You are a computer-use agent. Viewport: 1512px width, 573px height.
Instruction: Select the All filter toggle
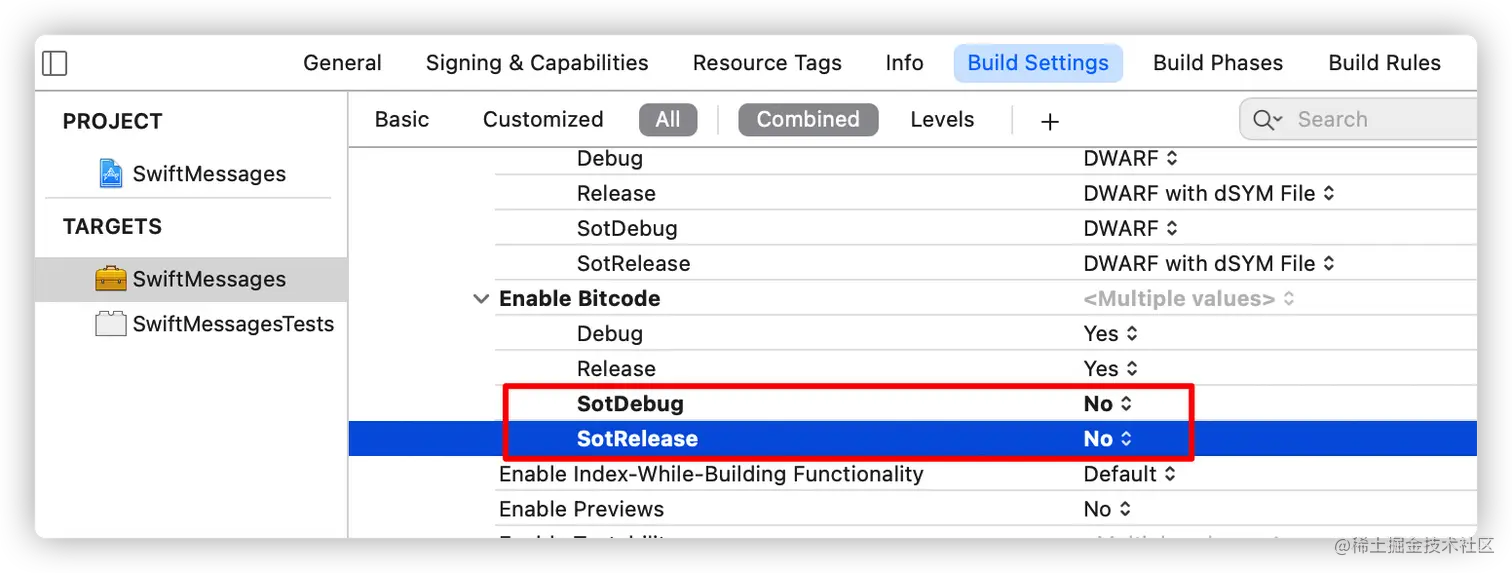(668, 120)
